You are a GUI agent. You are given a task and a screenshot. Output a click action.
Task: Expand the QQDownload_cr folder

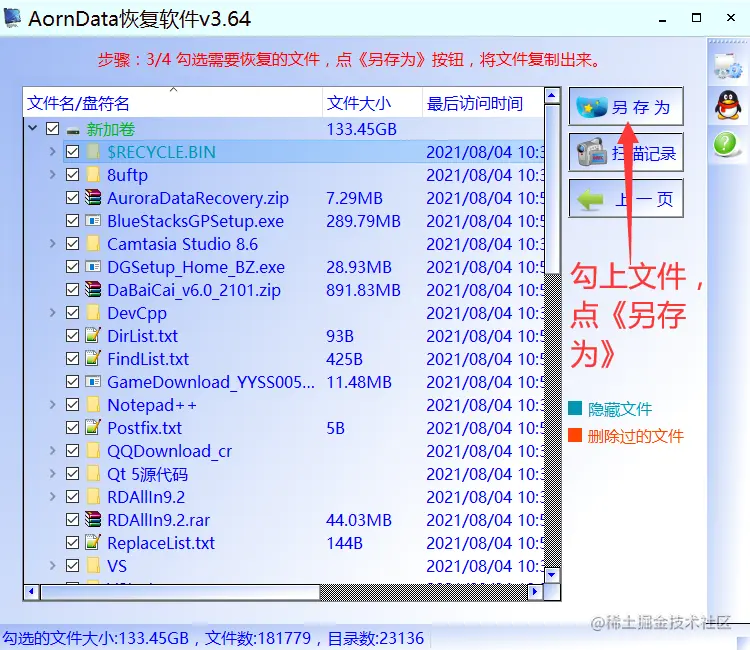(53, 451)
